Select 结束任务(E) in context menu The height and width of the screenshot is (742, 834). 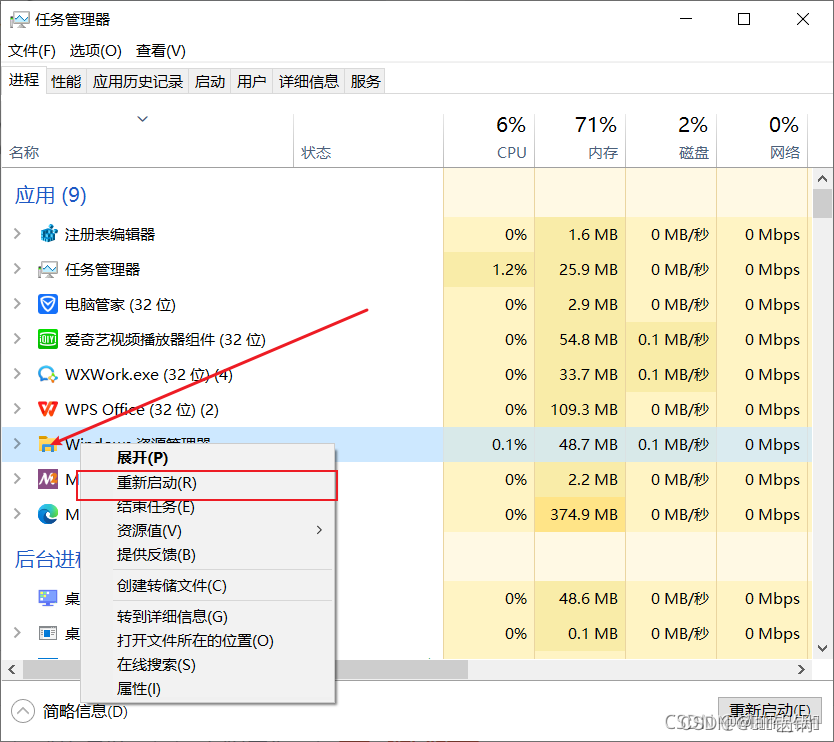[x=156, y=507]
